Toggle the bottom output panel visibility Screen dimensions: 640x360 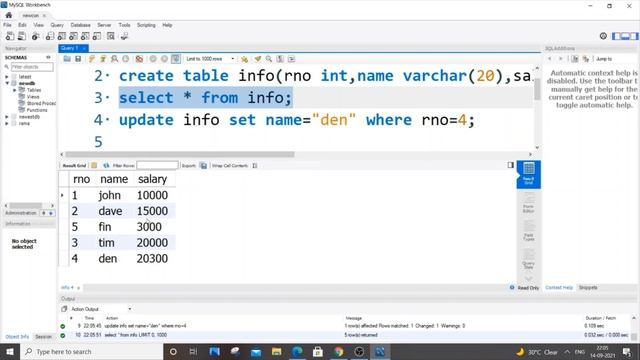pos(625,36)
